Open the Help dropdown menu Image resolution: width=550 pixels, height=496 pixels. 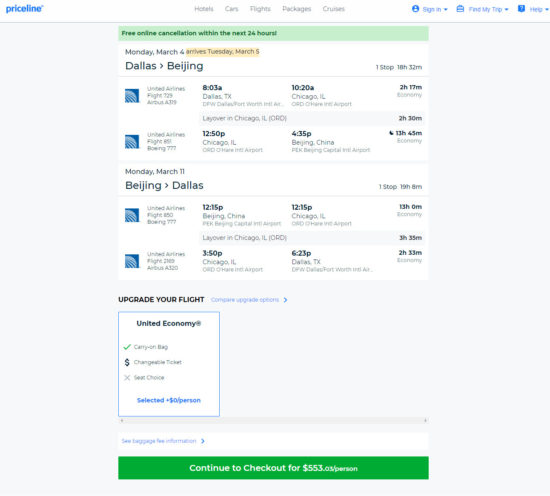point(539,9)
